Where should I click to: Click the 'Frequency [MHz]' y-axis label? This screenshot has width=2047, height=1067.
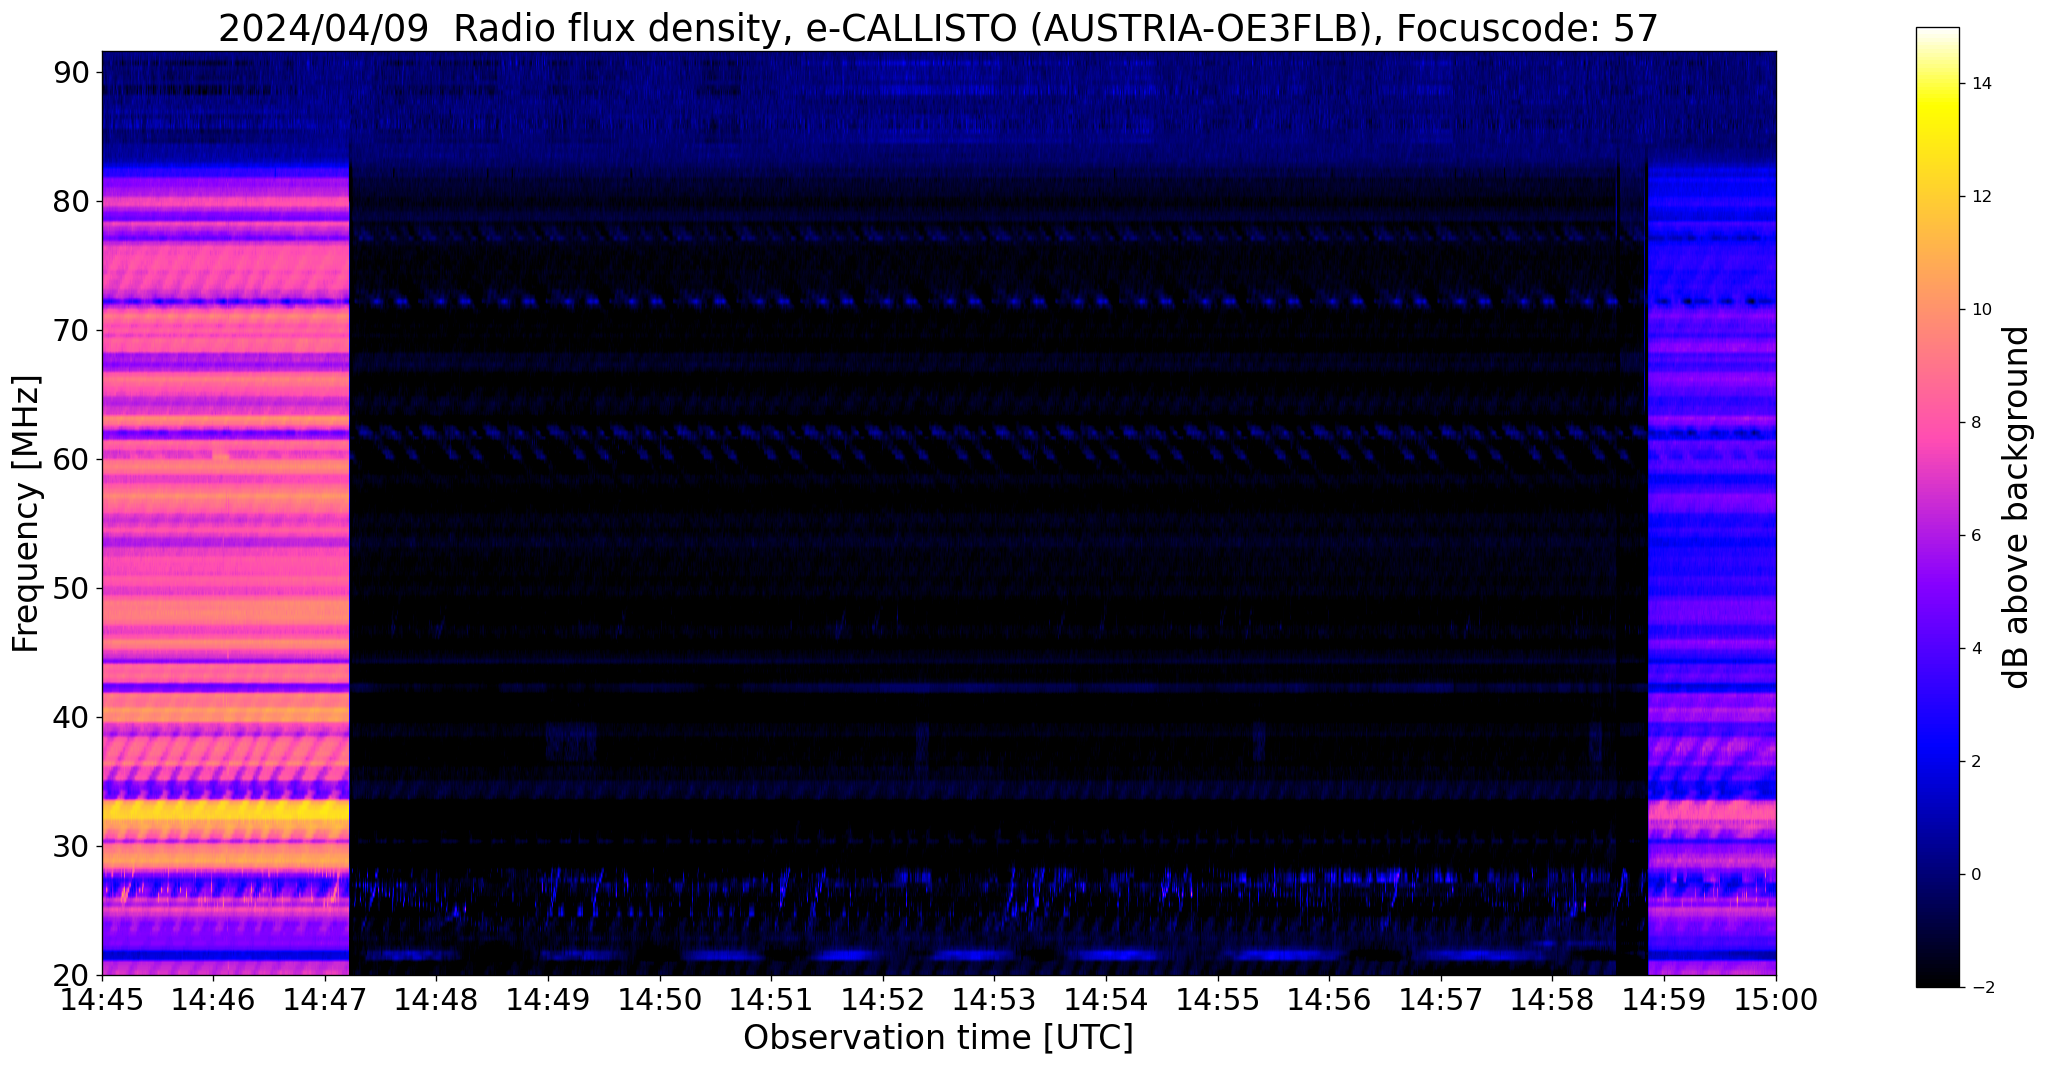tap(26, 513)
